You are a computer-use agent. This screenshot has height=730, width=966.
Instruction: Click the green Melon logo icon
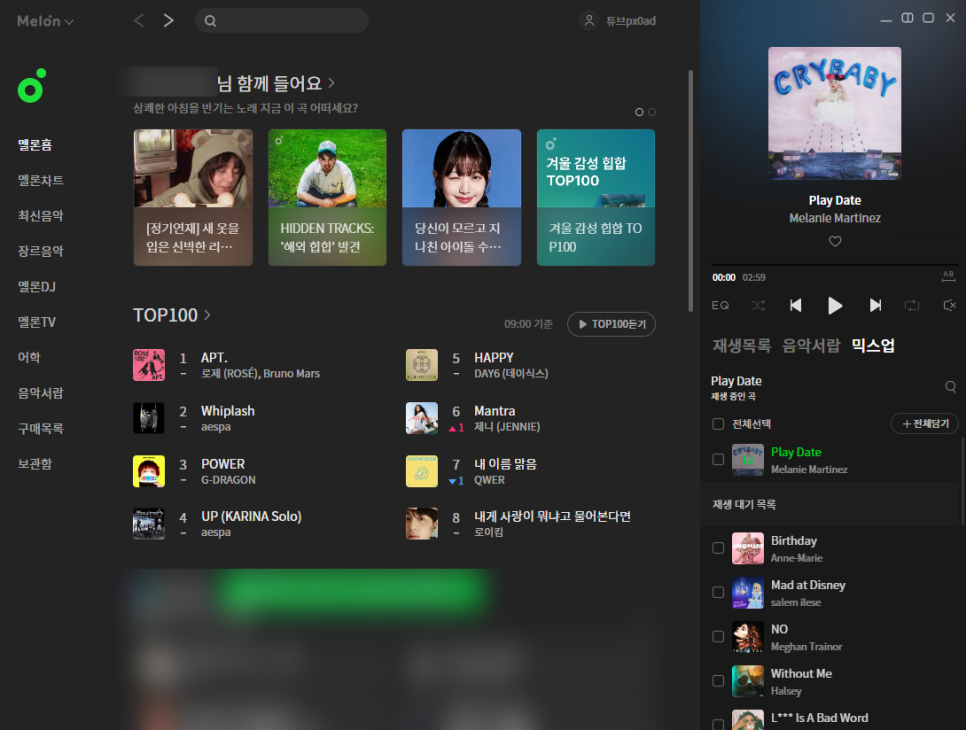click(x=31, y=86)
